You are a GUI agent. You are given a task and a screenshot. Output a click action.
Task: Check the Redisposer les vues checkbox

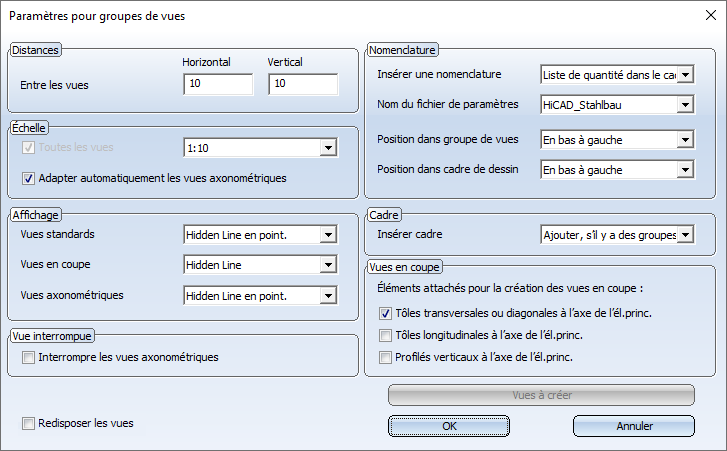28,423
